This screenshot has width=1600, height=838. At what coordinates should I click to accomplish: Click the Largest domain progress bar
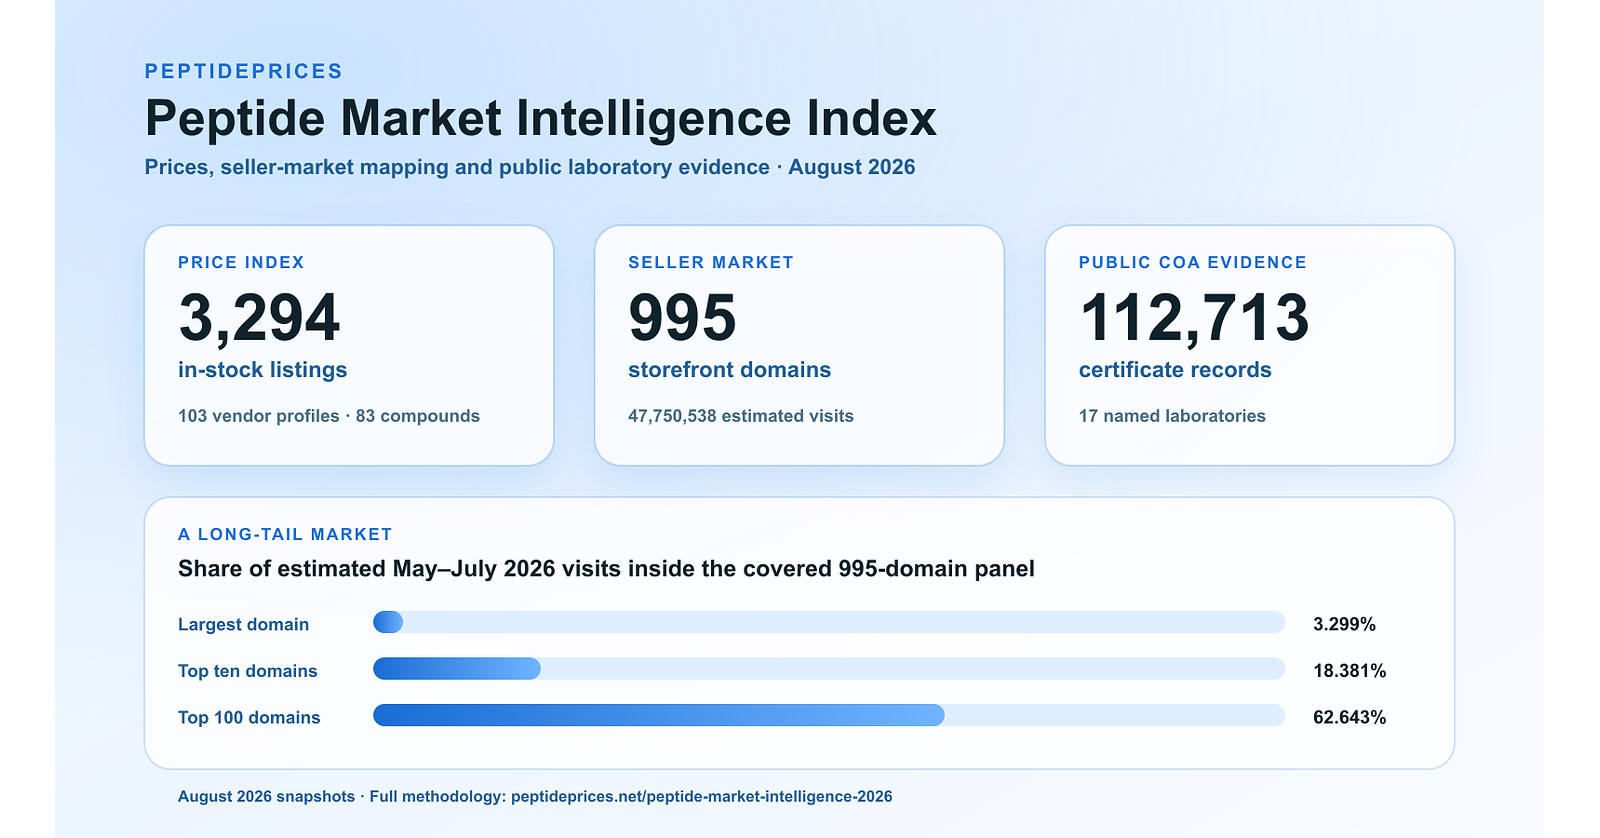coord(829,622)
